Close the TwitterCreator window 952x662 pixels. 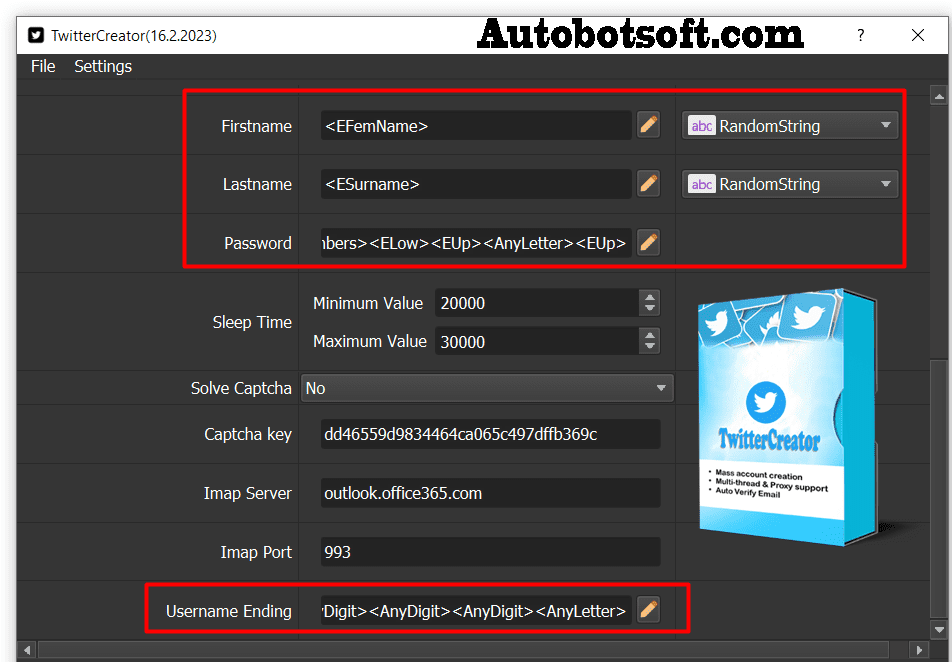coord(918,35)
